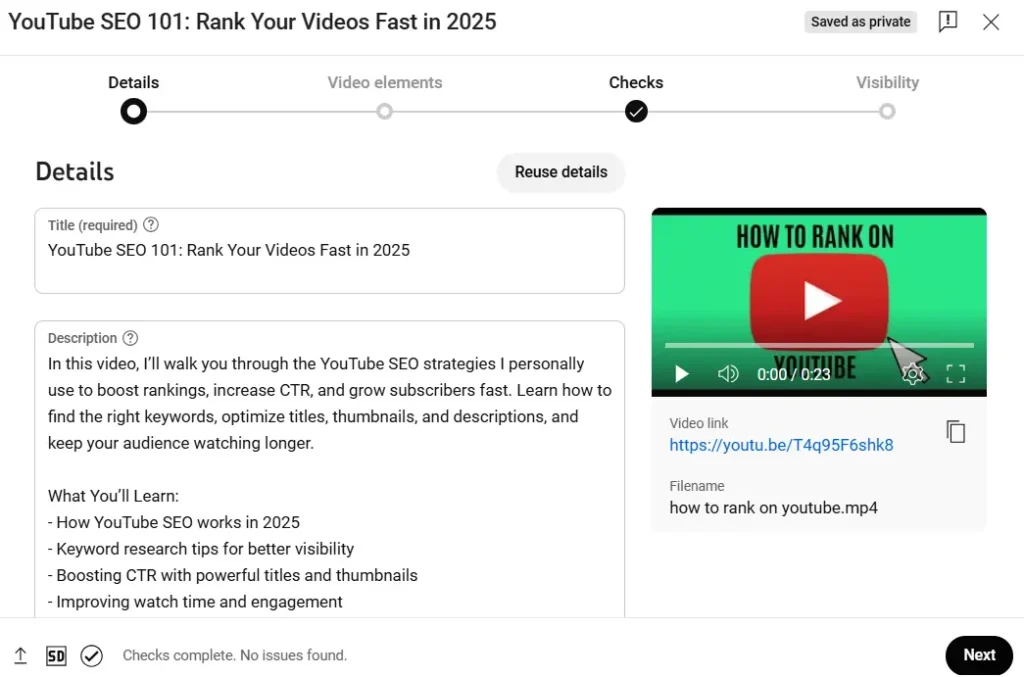
Task: Jump to the Video elements step
Action: (x=385, y=112)
